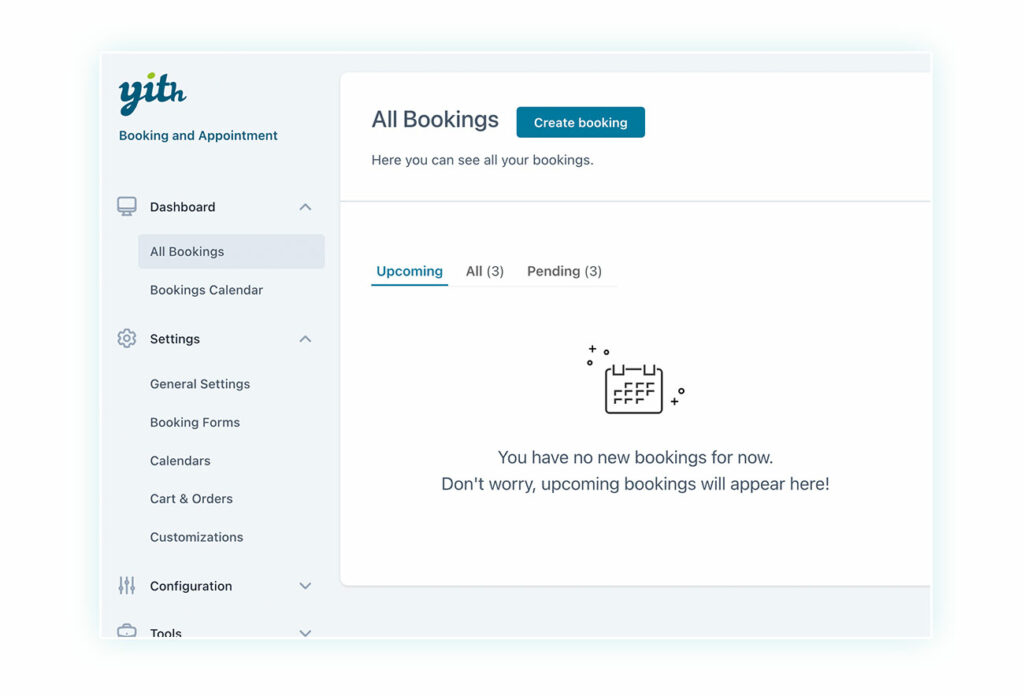This screenshot has height=696, width=1024.
Task: Expand the Tools section chevron
Action: (305, 632)
